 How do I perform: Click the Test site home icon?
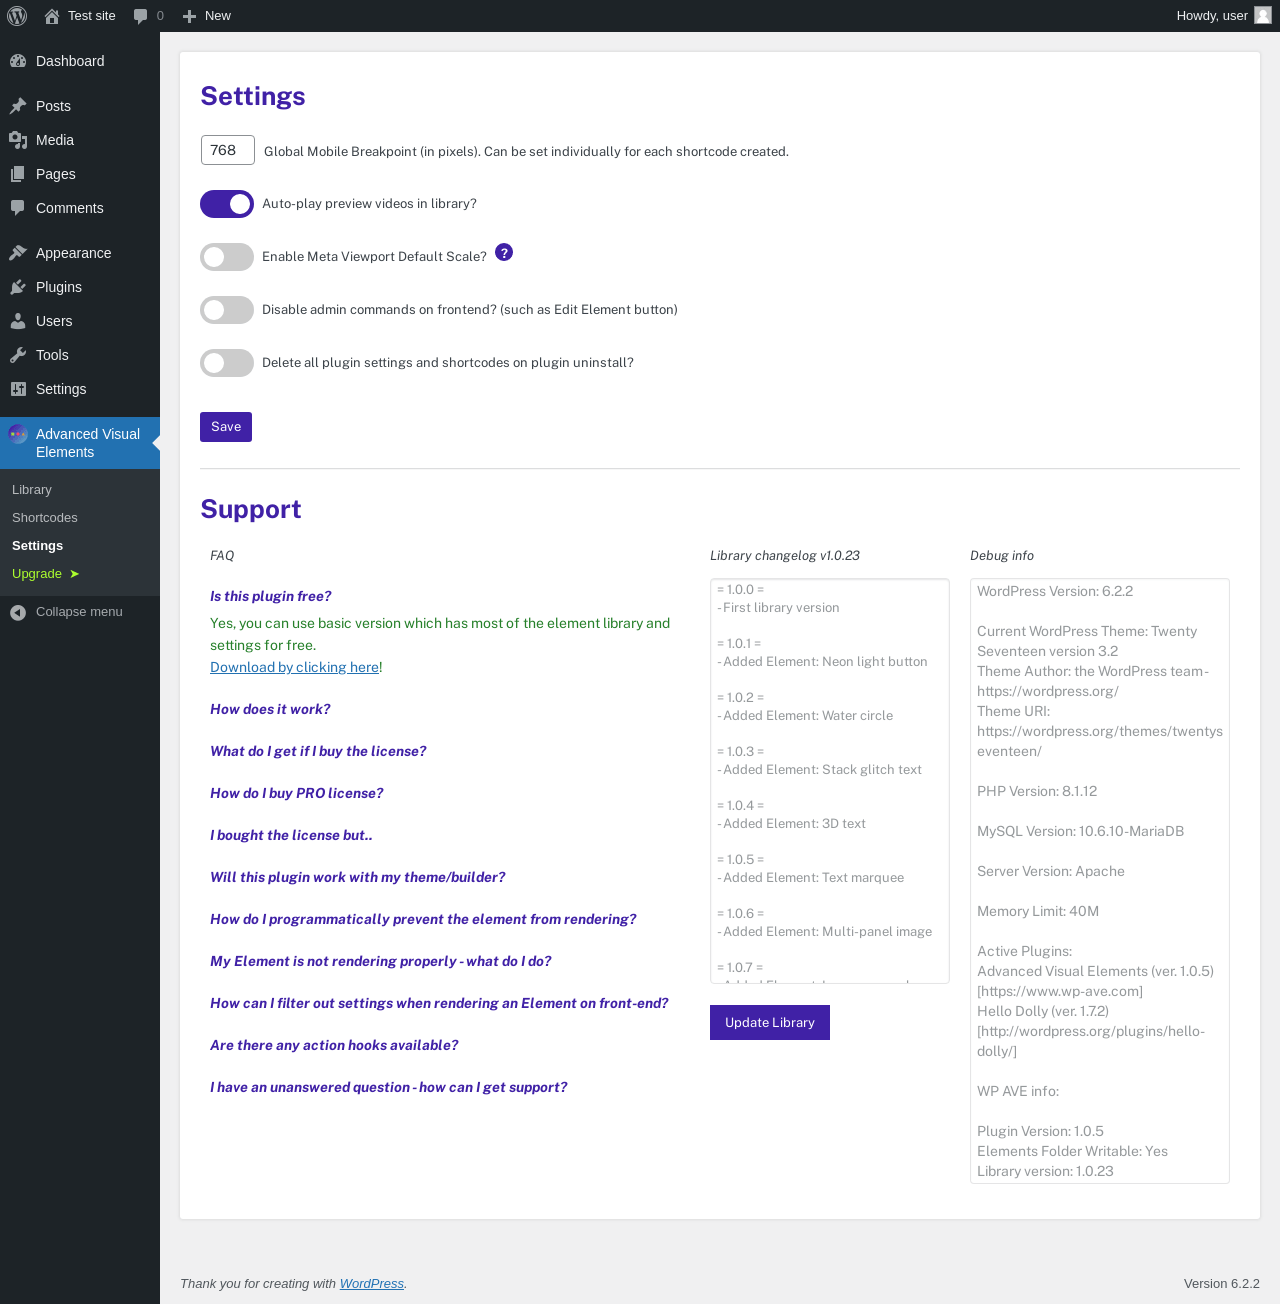(x=52, y=16)
